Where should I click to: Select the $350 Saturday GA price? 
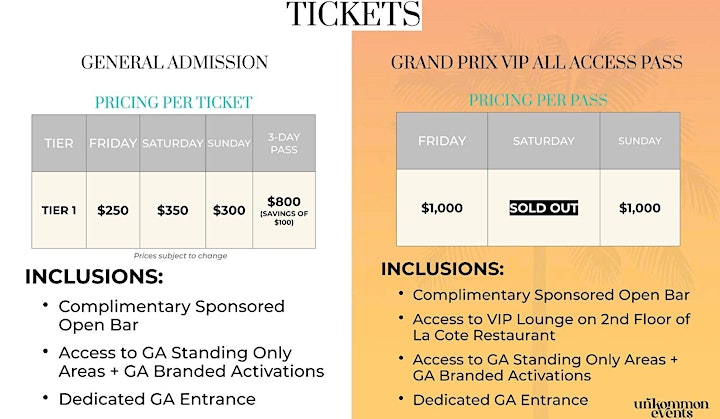(x=173, y=210)
